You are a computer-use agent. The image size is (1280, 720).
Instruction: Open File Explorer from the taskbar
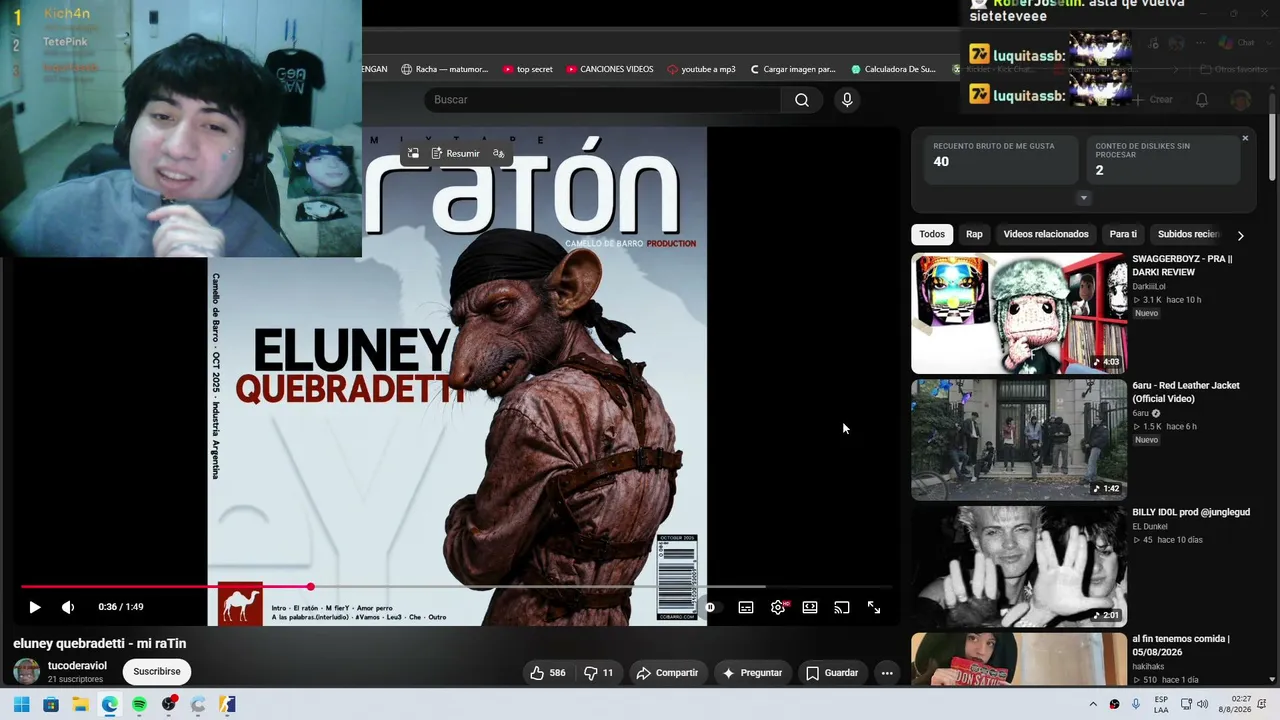click(x=80, y=704)
